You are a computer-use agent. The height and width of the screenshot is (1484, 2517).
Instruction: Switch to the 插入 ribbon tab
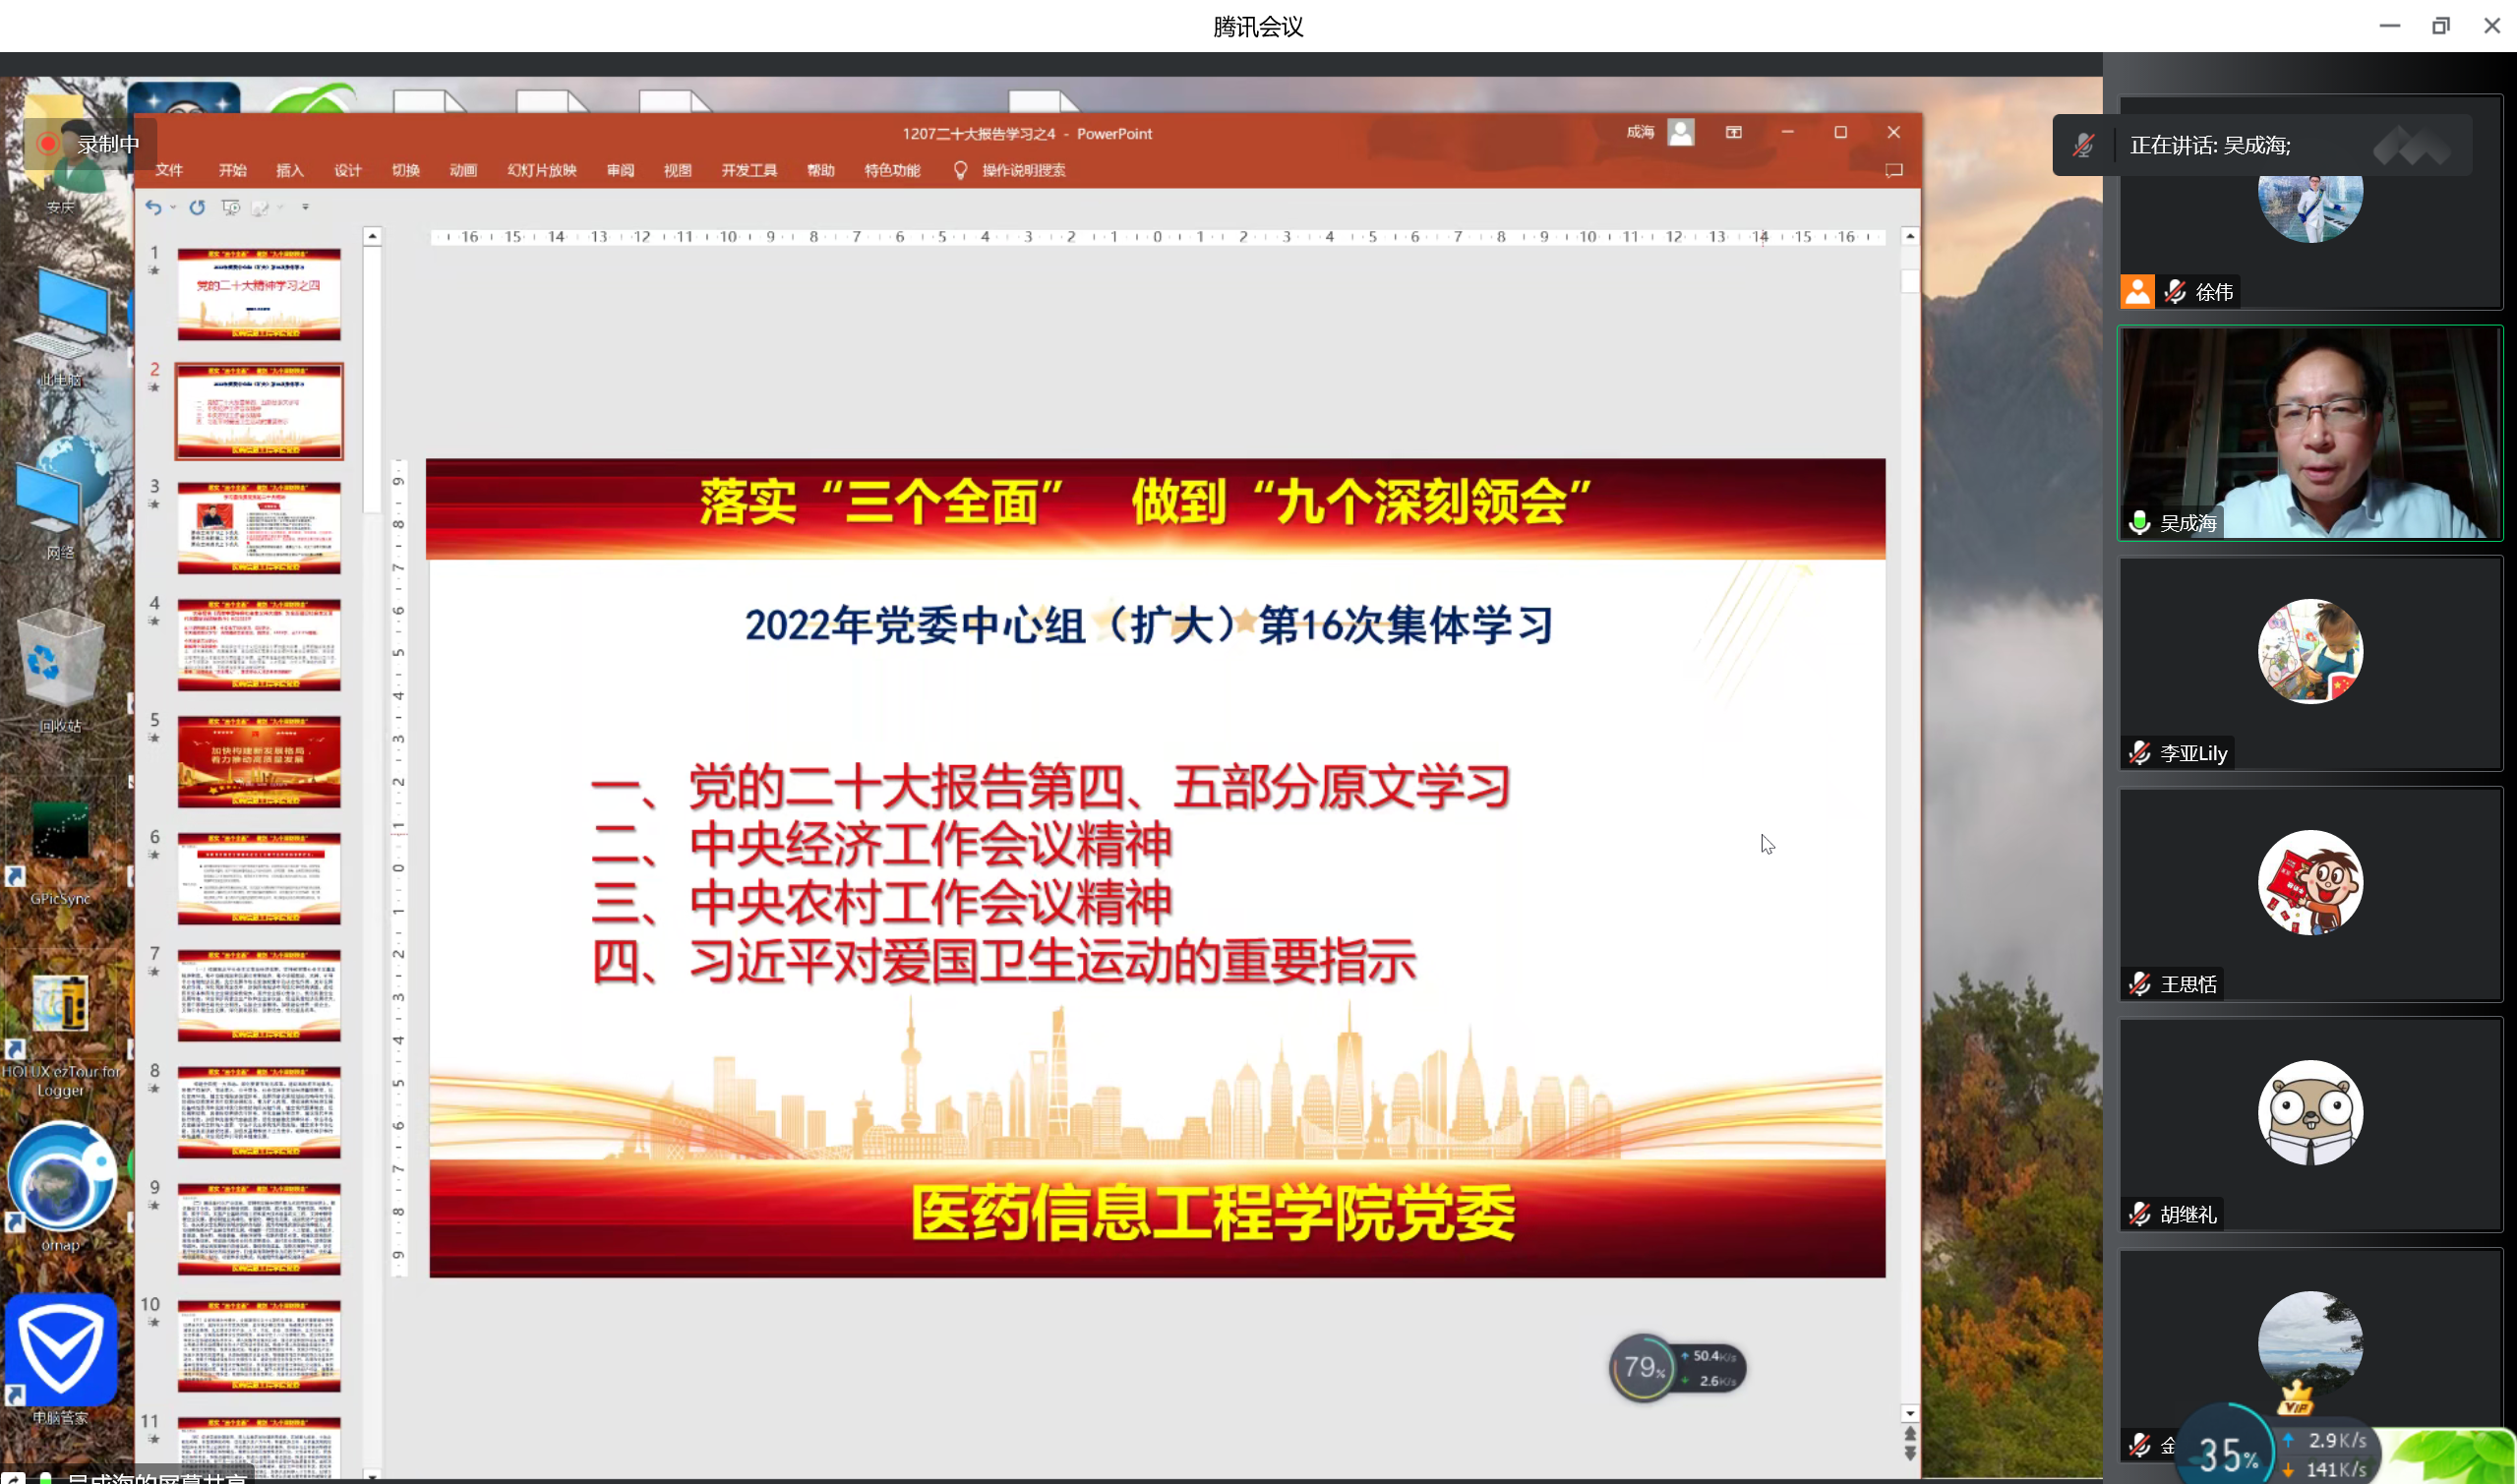click(x=289, y=170)
